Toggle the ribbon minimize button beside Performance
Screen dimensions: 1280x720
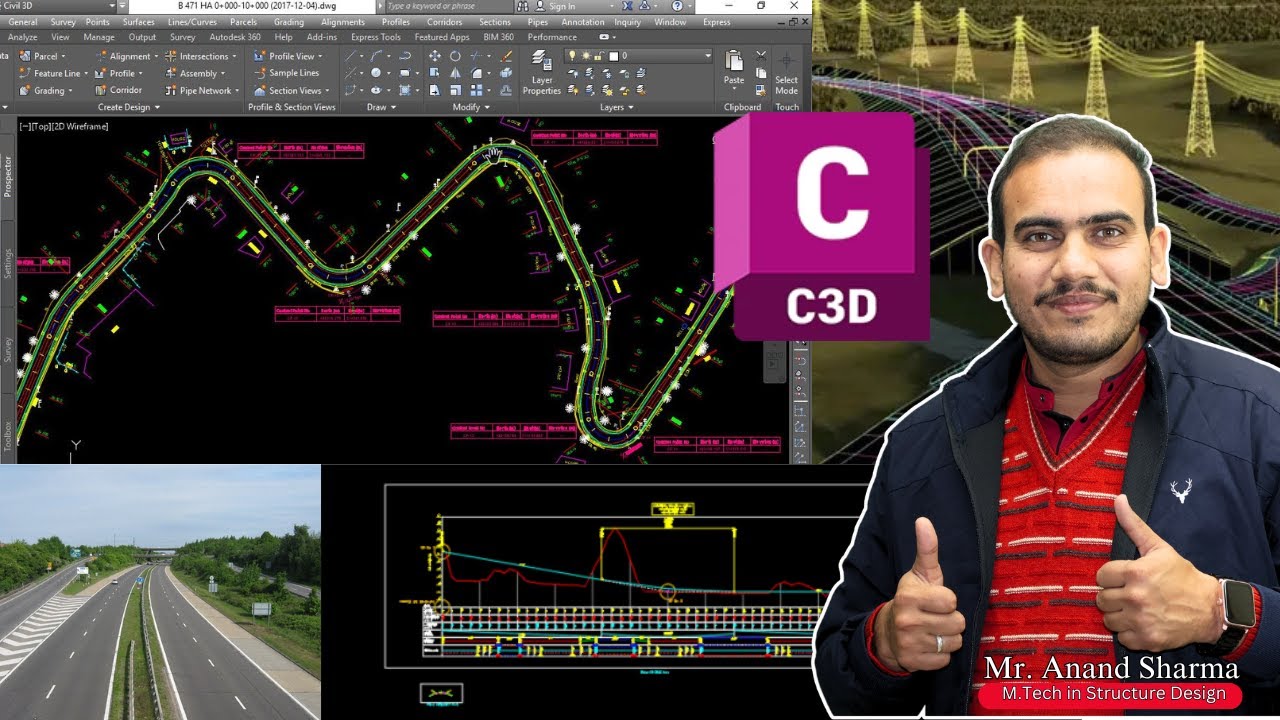pos(605,37)
